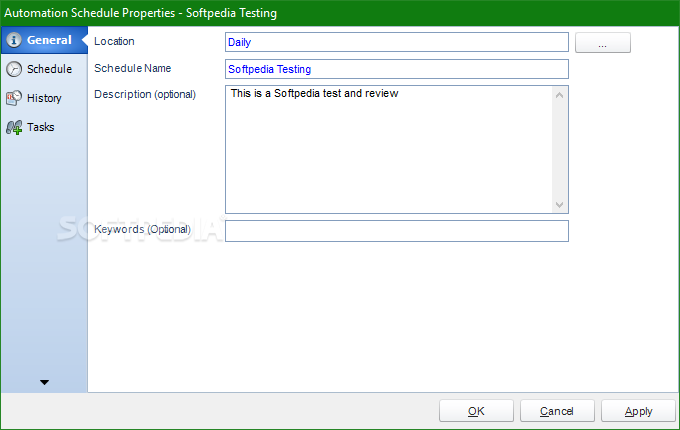Go to the History tab

point(44,98)
